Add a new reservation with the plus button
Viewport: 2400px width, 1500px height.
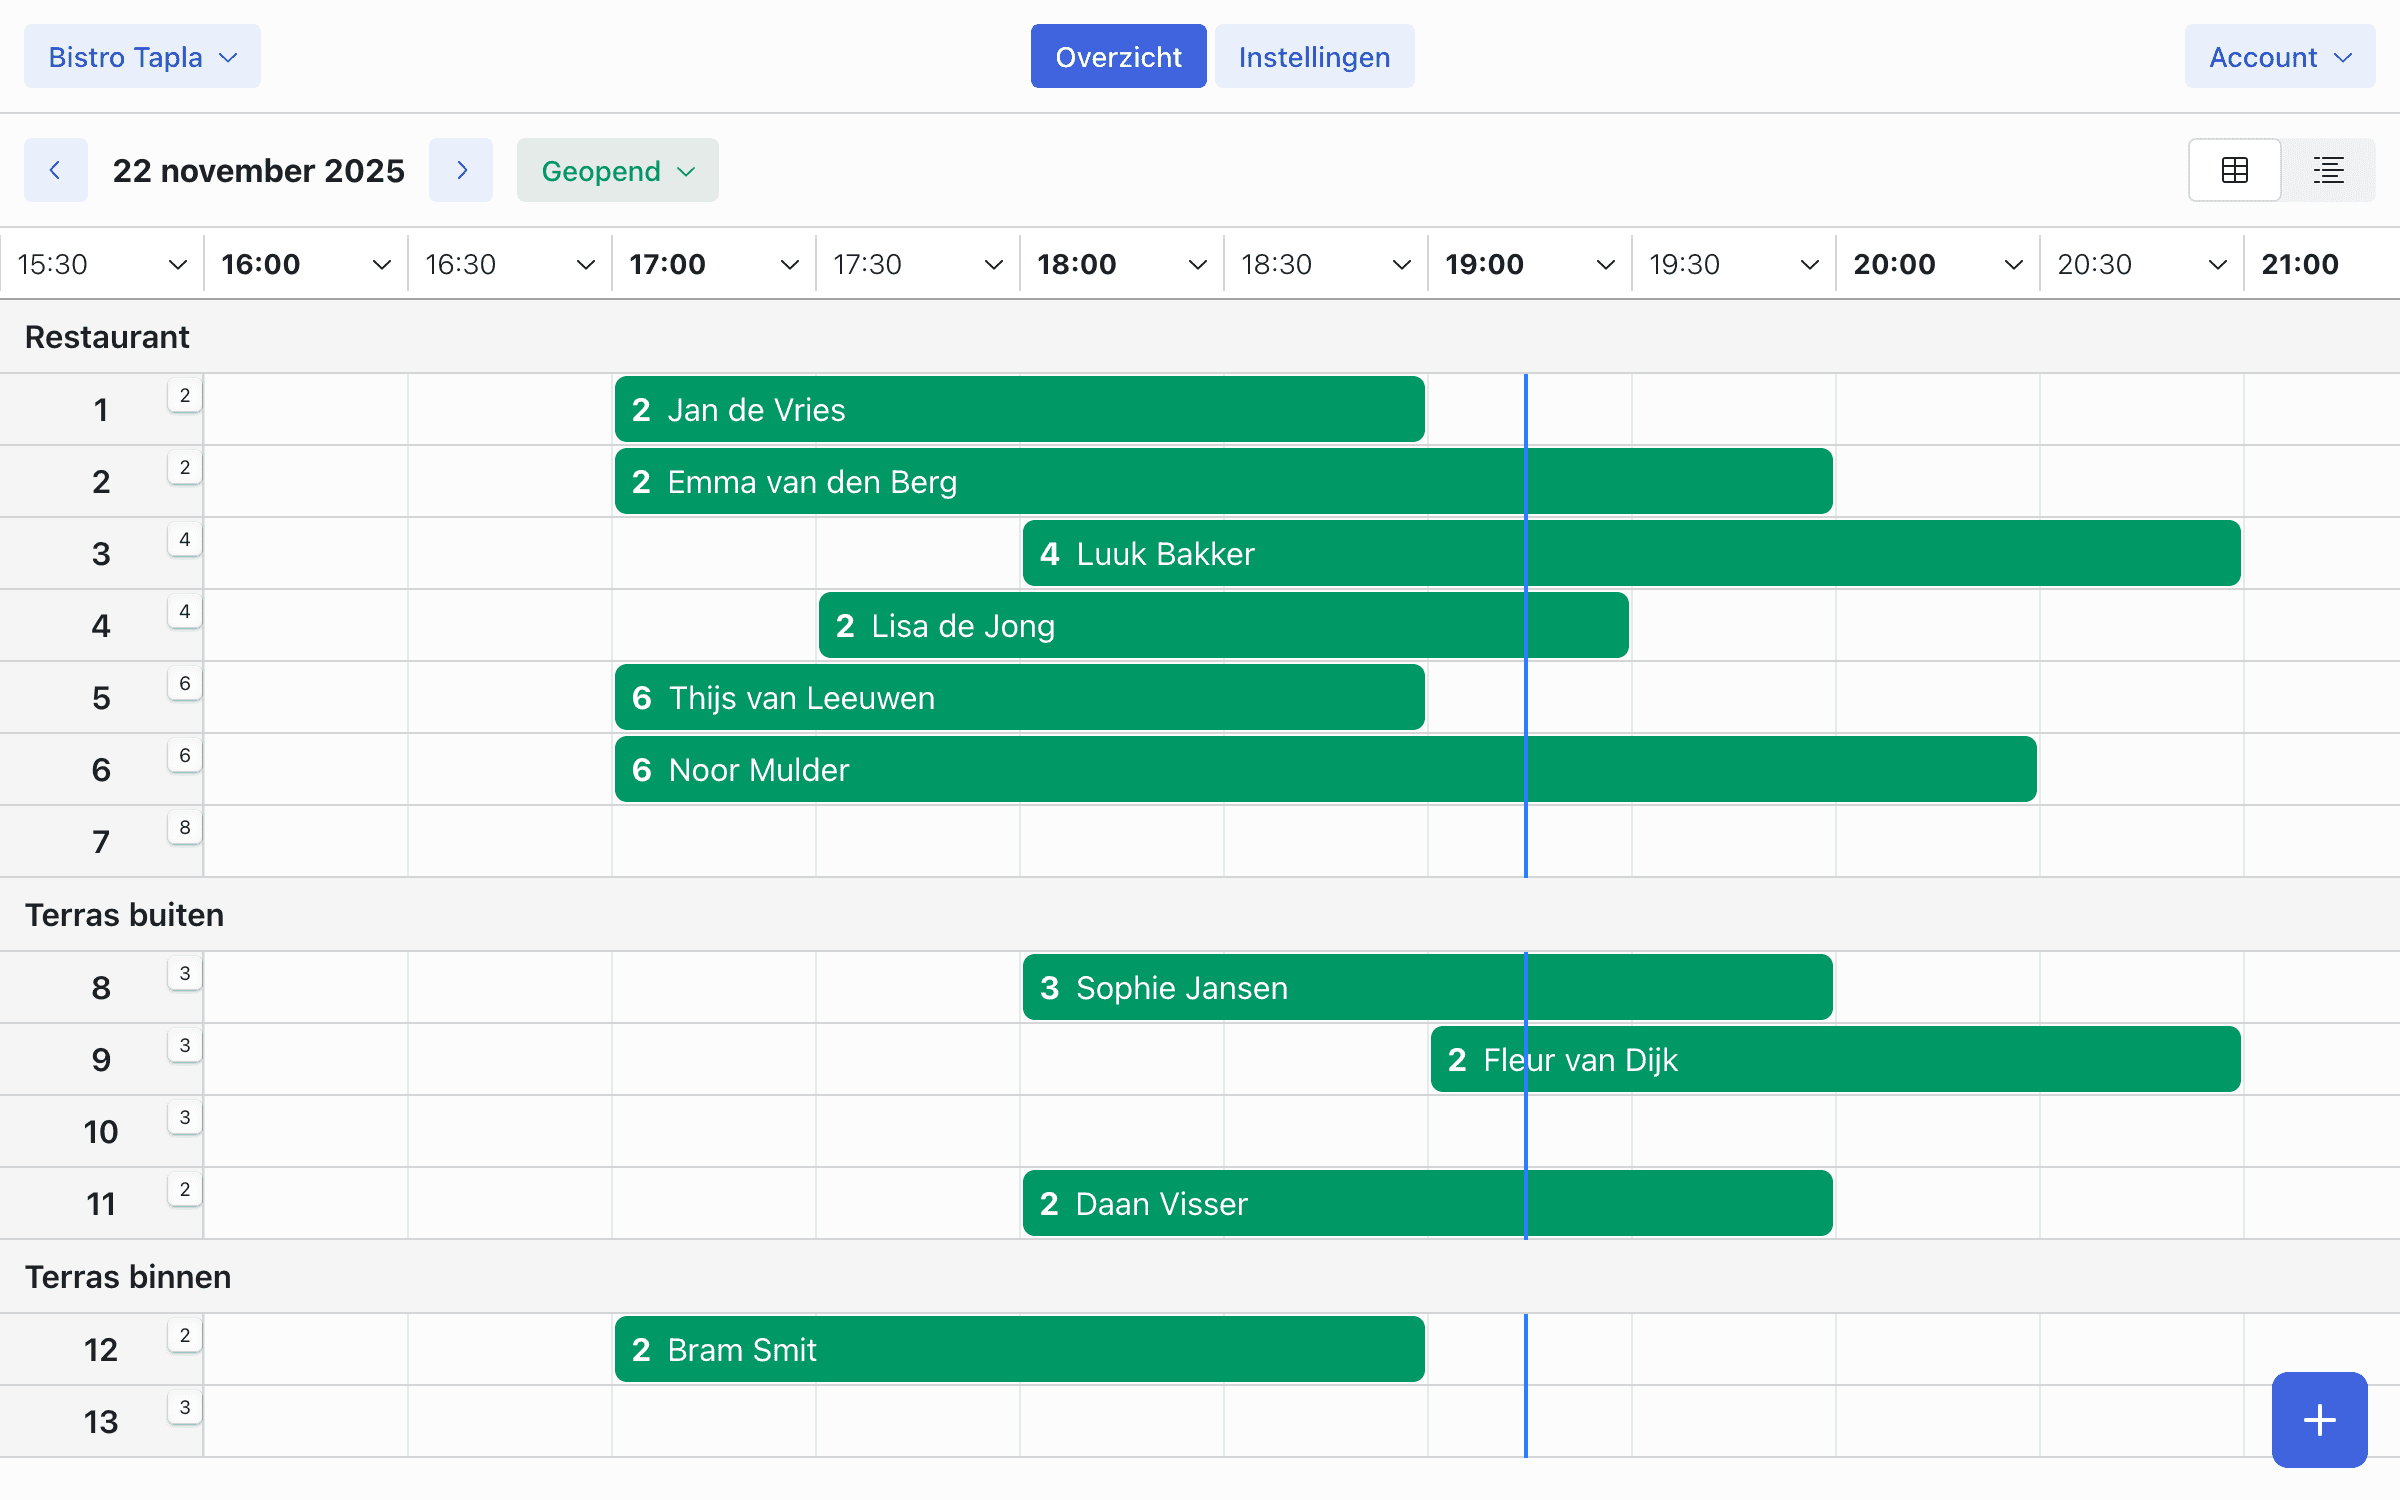coord(2318,1419)
